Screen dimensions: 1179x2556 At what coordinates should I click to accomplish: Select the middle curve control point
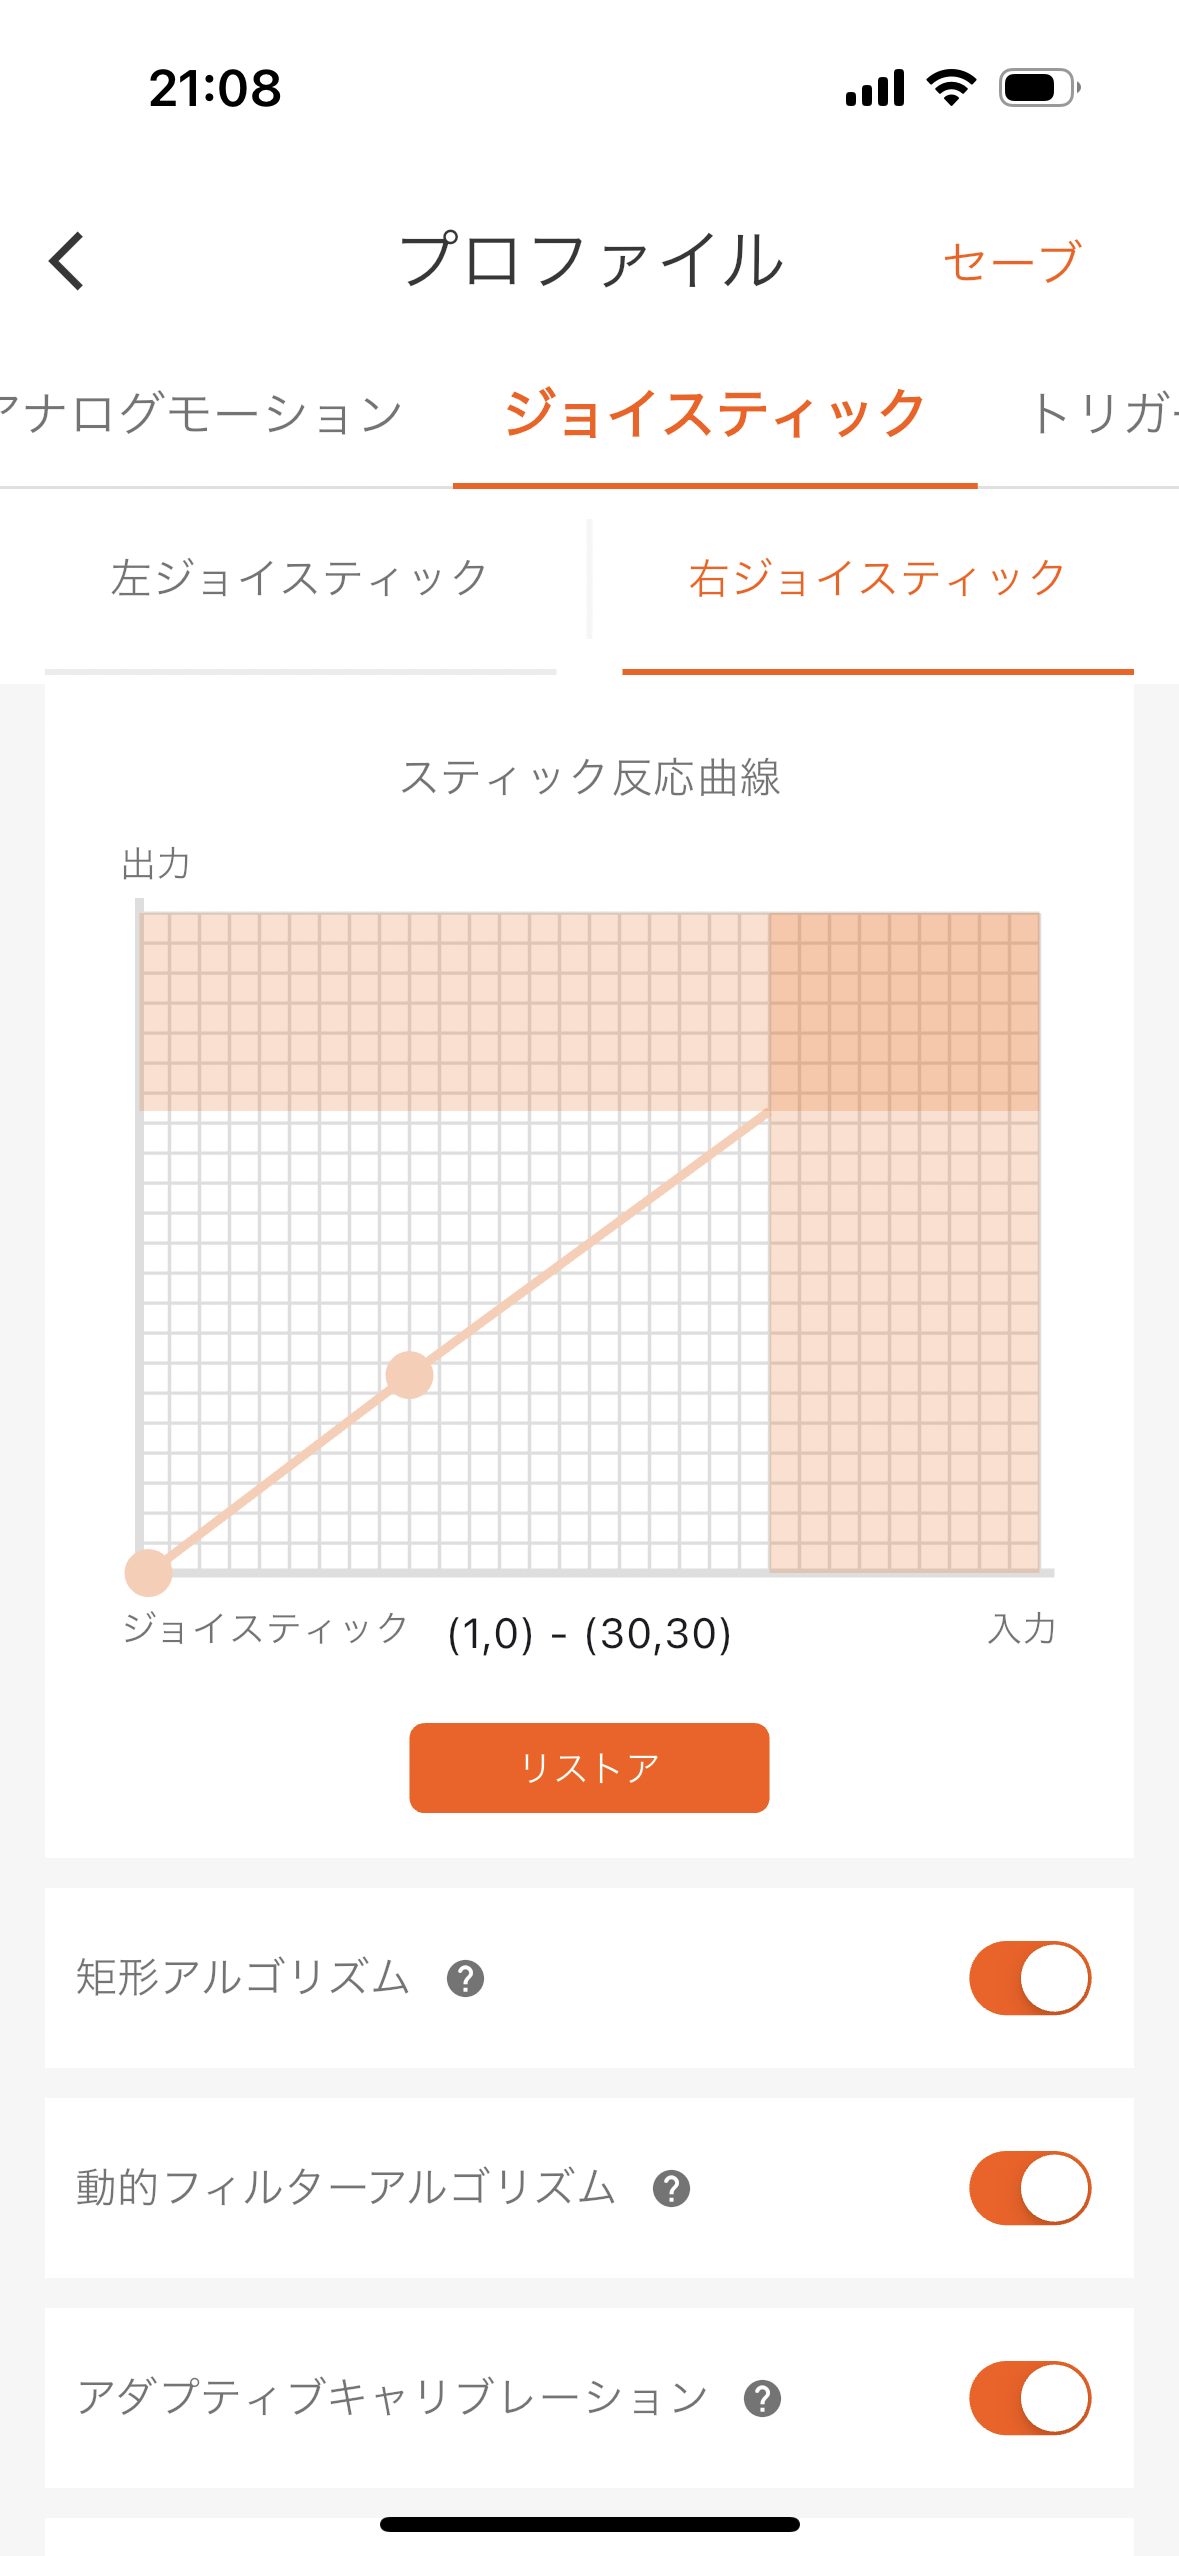pyautogui.click(x=409, y=1375)
